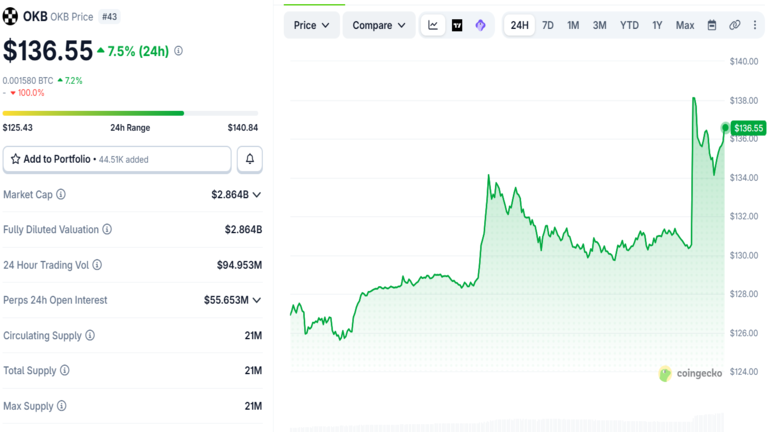Select the 7D time range tab
The height and width of the screenshot is (432, 768).
548,25
